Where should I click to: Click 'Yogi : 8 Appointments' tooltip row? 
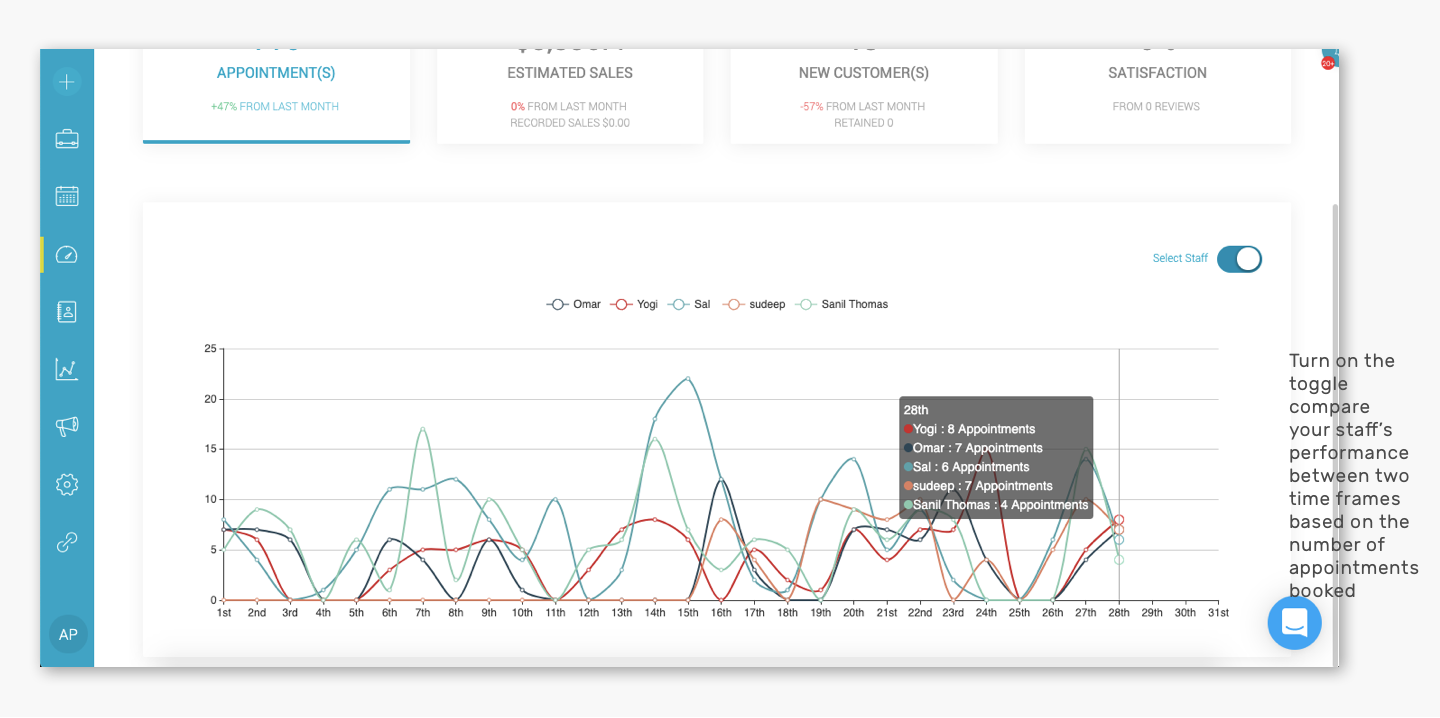(969, 429)
